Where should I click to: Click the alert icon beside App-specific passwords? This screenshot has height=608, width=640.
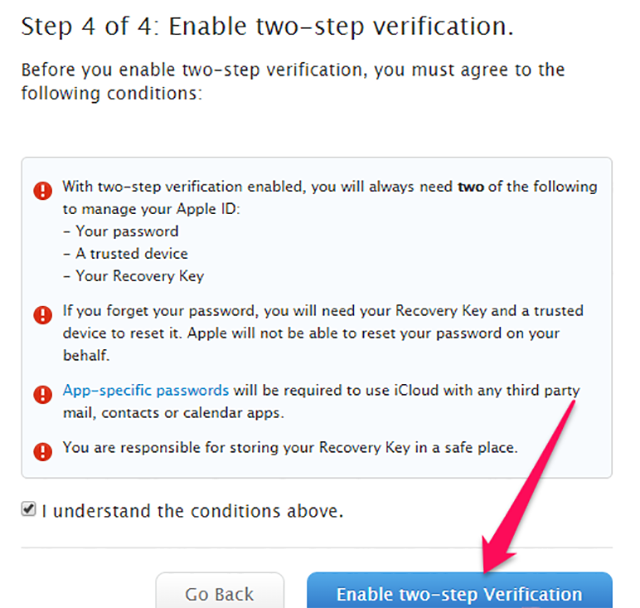click(x=42, y=394)
